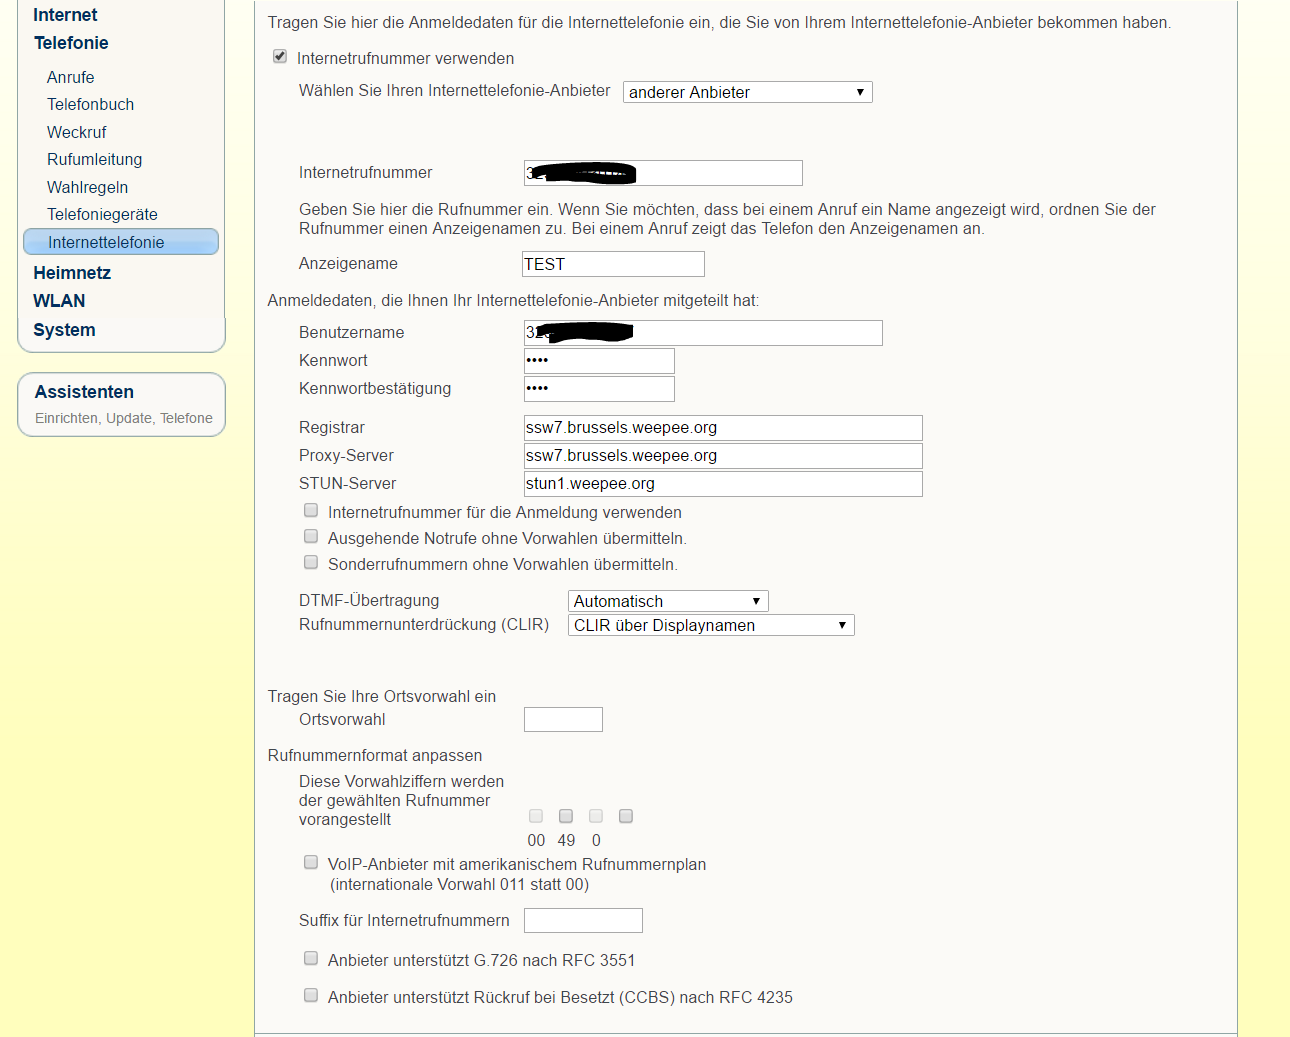
Task: Focus the Registrar input field
Action: click(722, 428)
